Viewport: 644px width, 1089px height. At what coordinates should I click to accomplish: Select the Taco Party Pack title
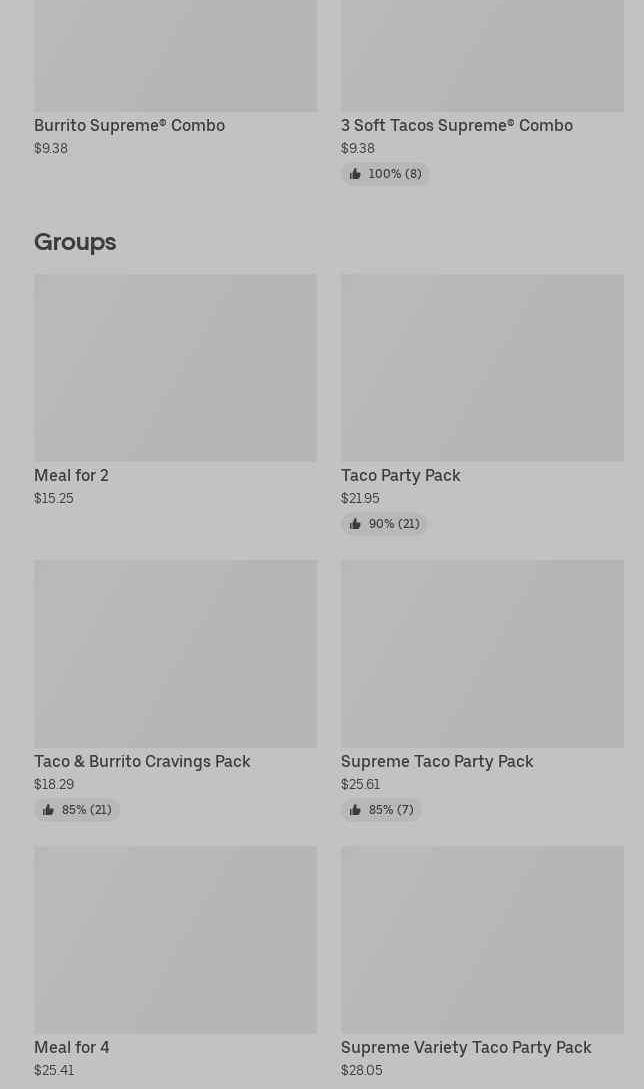400,475
